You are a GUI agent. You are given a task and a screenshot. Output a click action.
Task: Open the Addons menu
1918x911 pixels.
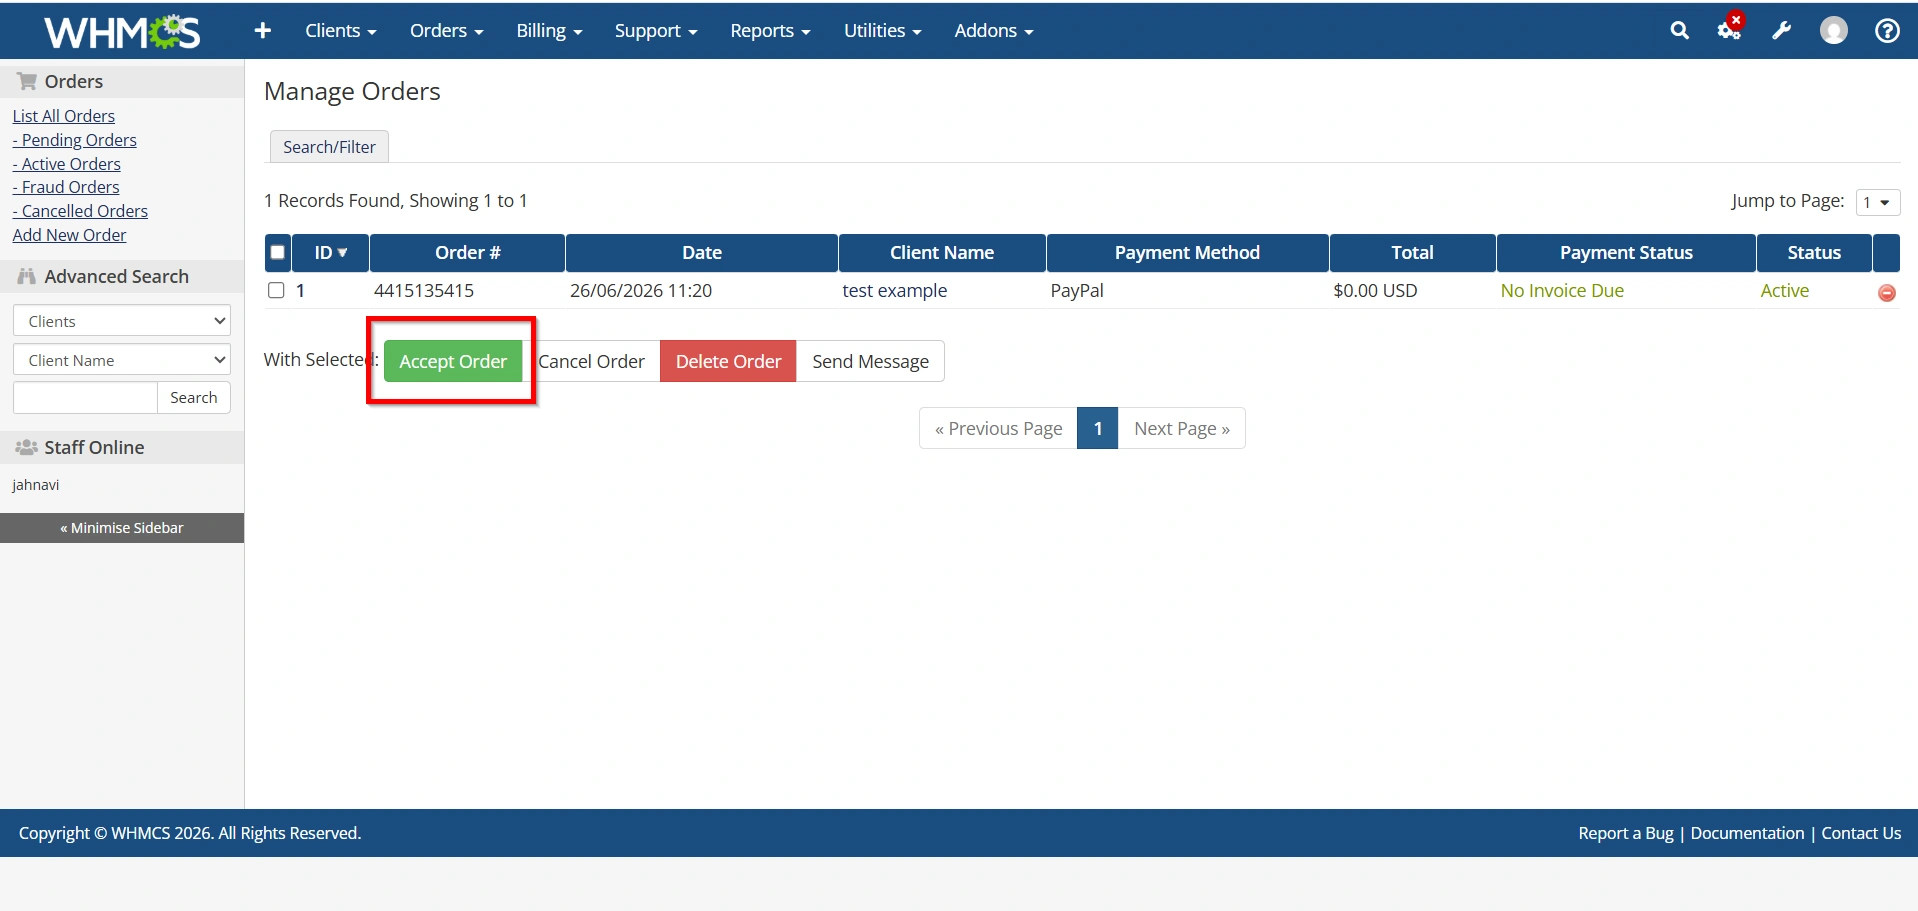(x=994, y=31)
